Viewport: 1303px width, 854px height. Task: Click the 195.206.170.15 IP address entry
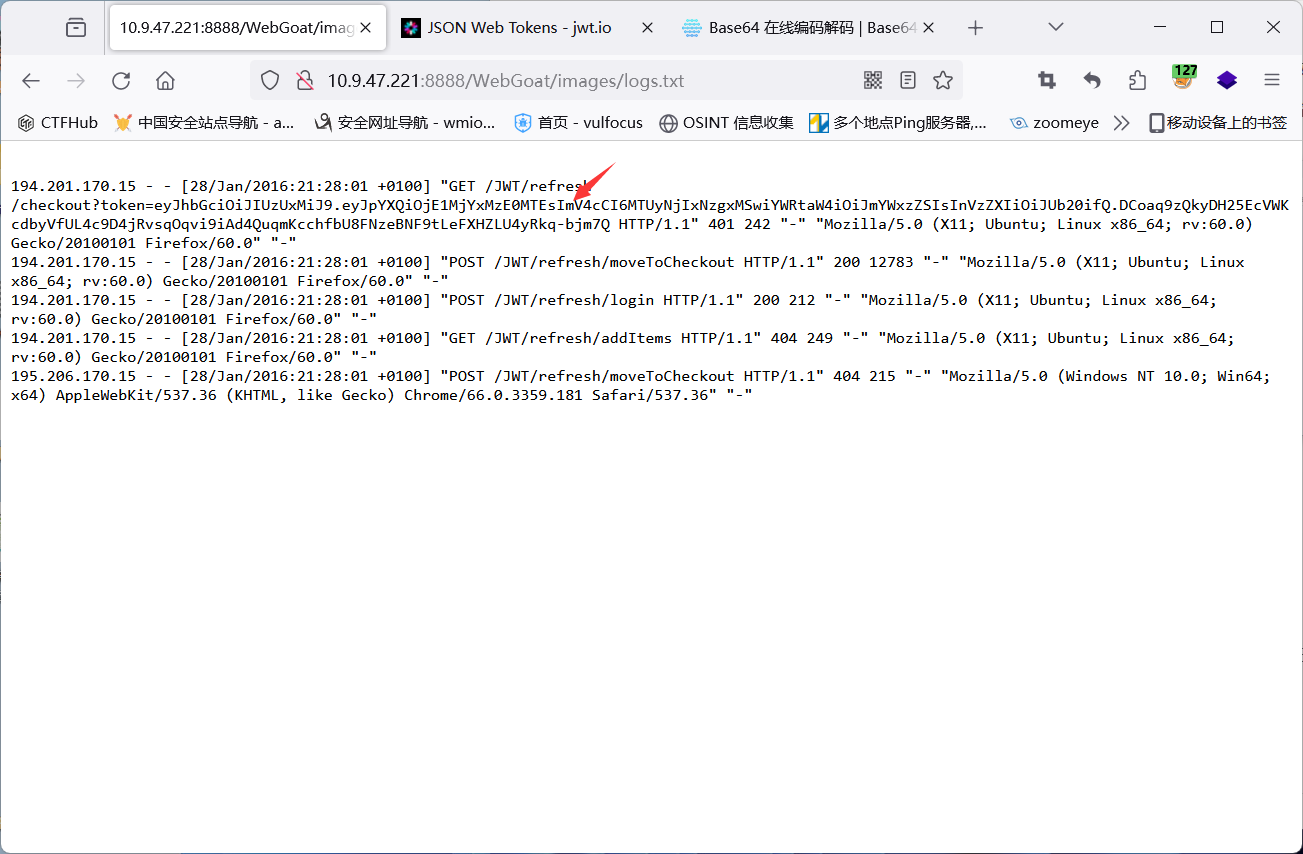point(73,376)
